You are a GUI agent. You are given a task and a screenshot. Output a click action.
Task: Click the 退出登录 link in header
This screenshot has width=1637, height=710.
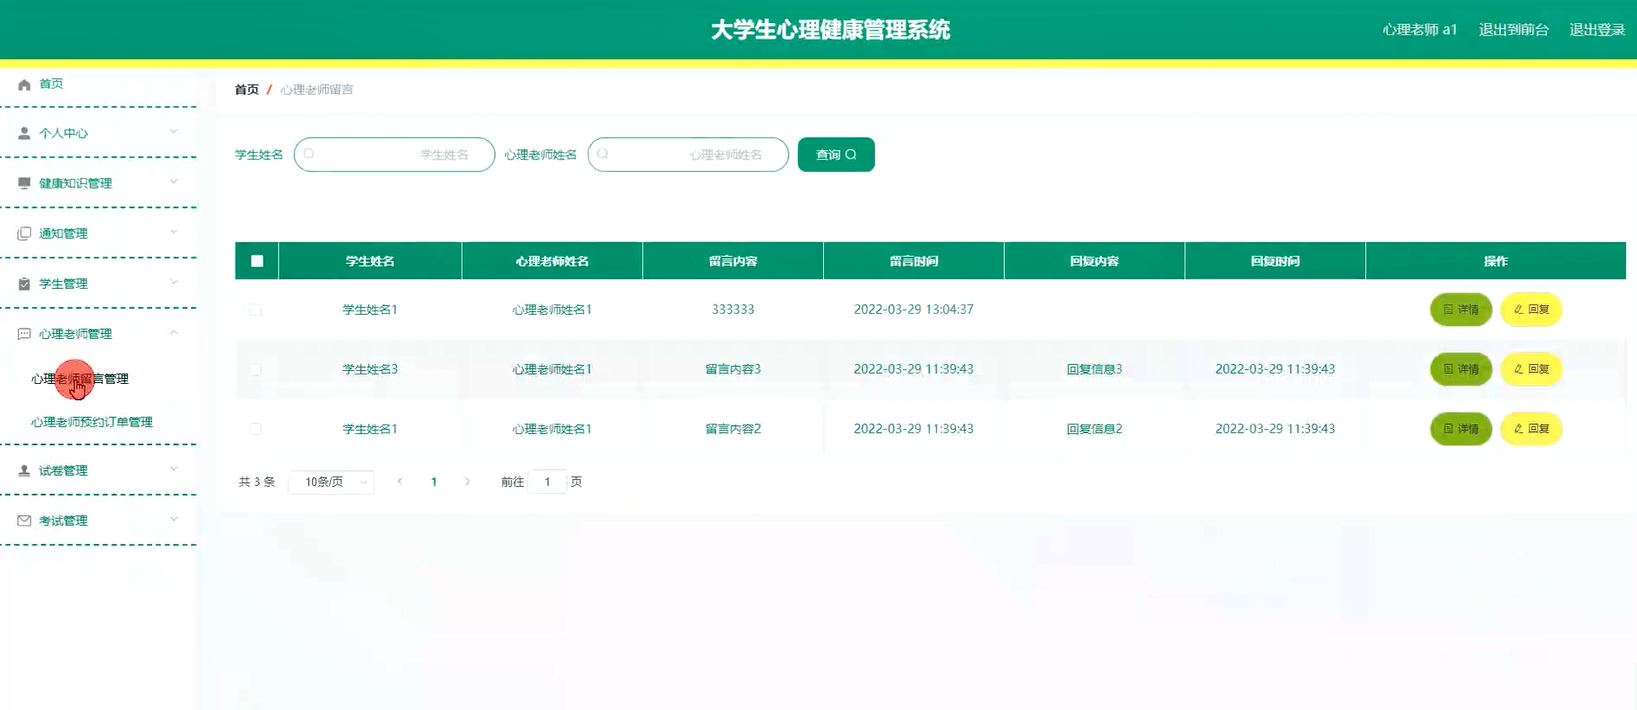coord(1597,30)
